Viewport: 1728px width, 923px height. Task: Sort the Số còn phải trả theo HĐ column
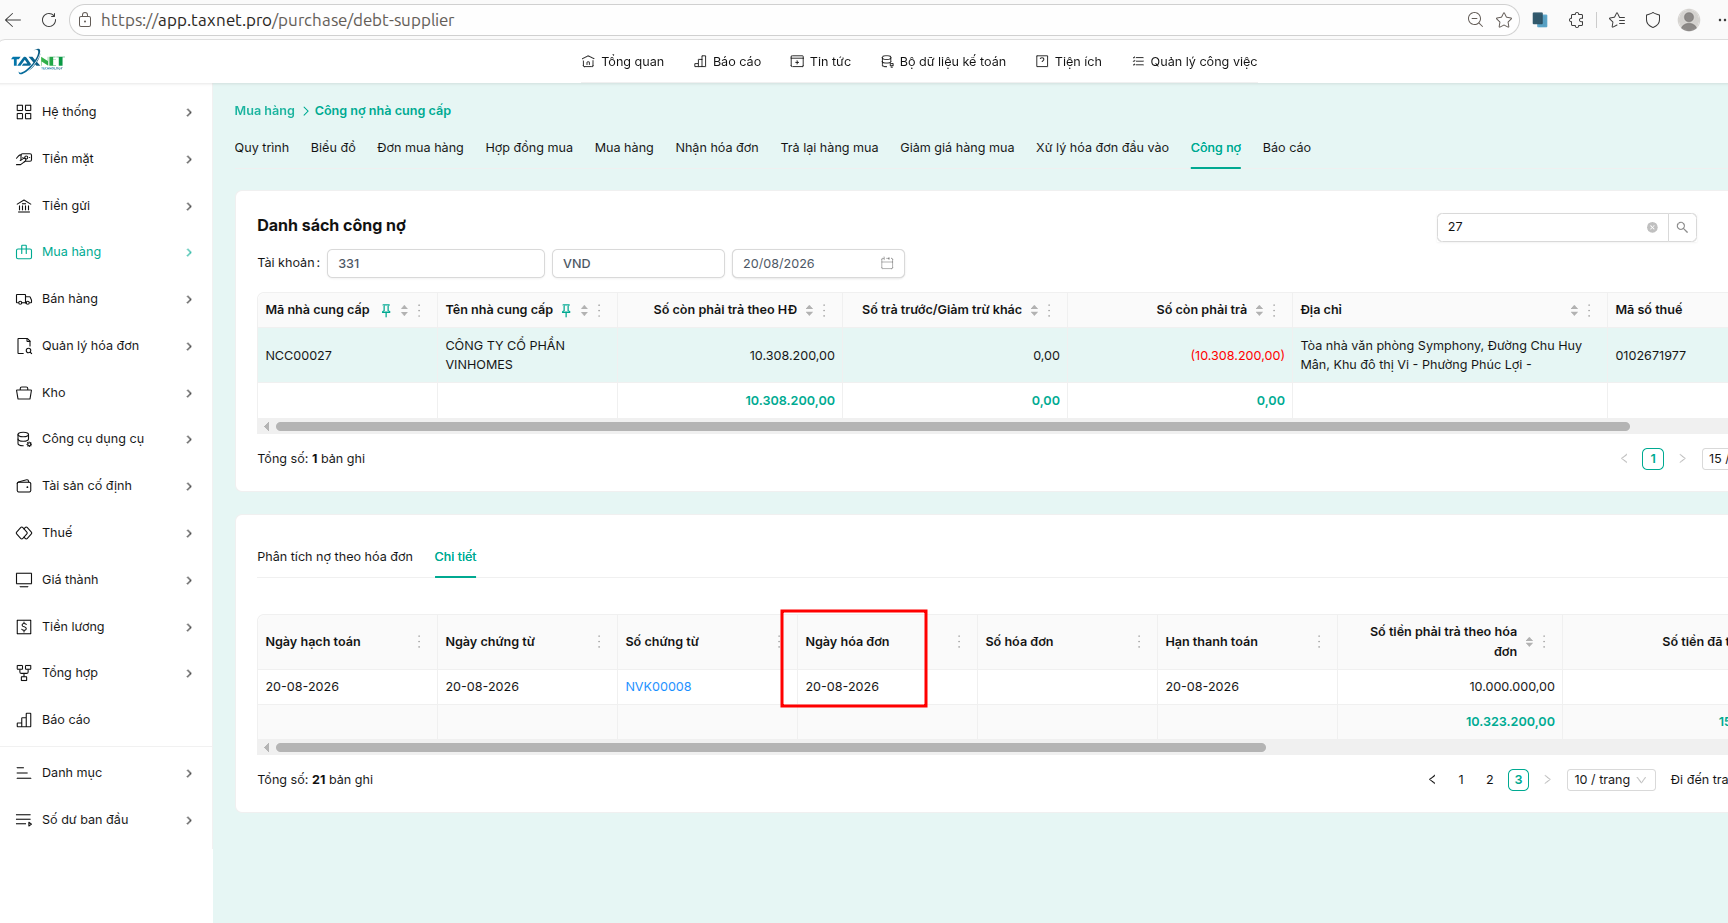809,310
